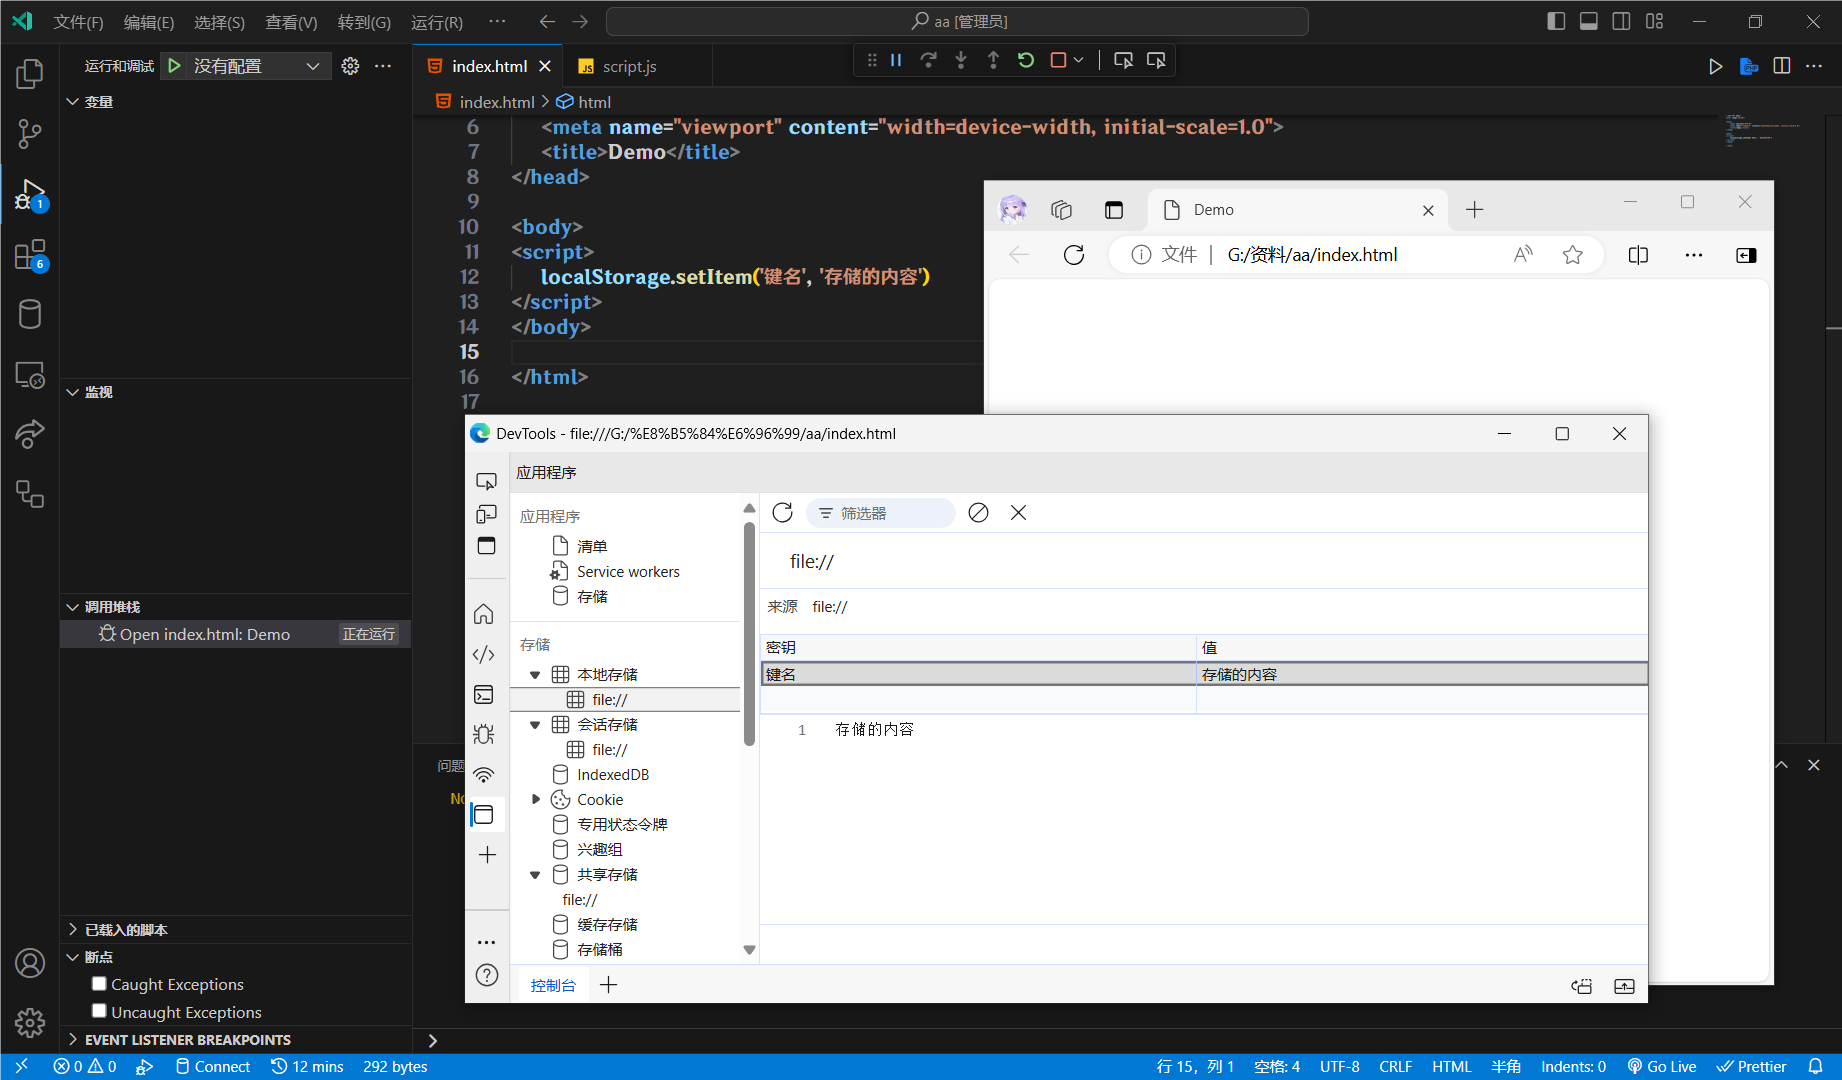Open Extensions view in activity bar
The width and height of the screenshot is (1842, 1080).
pos(30,254)
